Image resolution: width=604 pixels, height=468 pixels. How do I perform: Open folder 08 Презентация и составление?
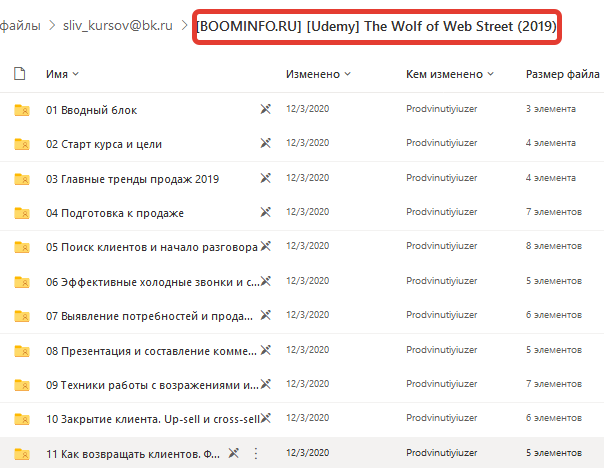tap(151, 351)
